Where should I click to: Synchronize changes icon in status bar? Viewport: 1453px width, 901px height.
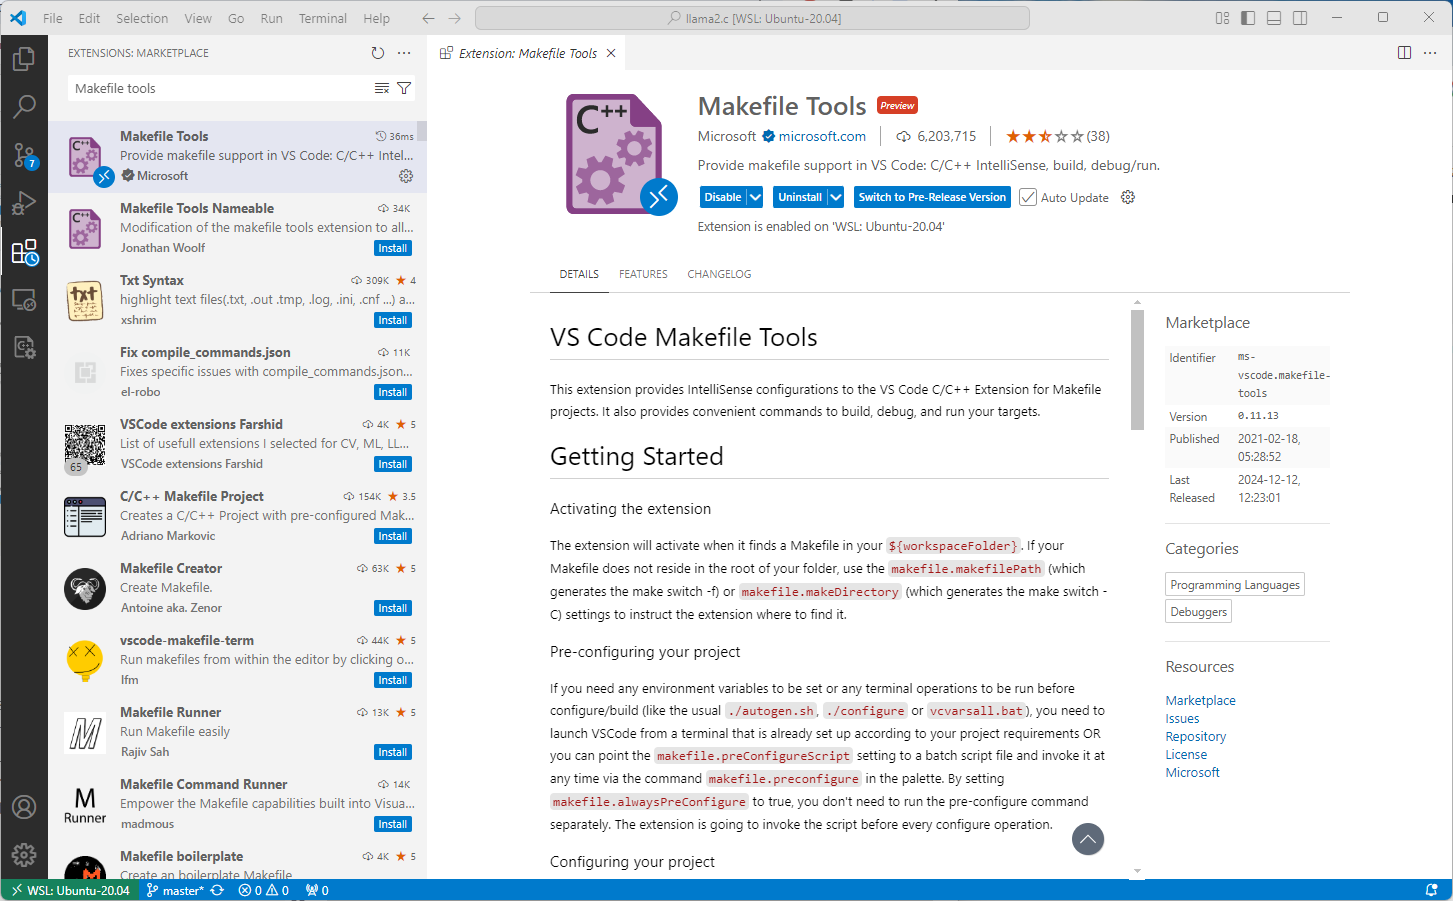click(217, 890)
